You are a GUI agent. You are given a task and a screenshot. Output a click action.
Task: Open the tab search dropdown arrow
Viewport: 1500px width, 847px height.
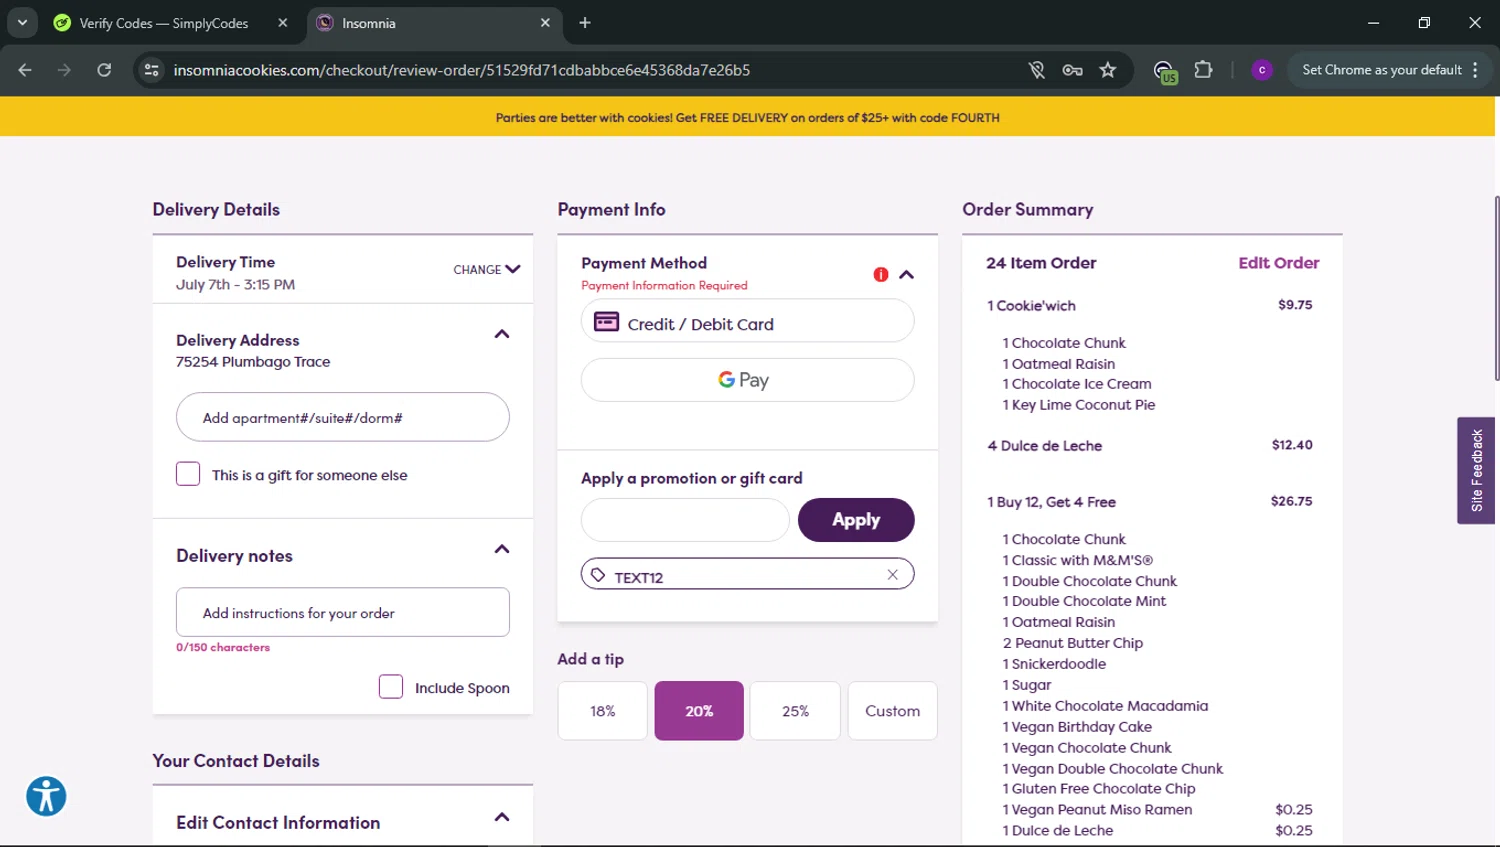22,22
